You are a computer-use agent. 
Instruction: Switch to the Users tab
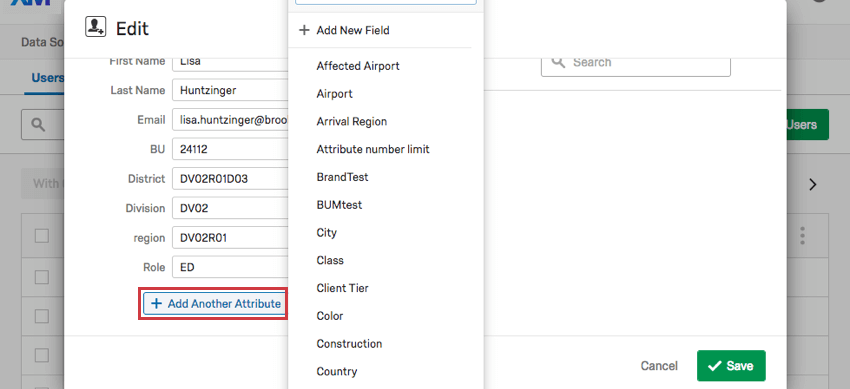[48, 78]
